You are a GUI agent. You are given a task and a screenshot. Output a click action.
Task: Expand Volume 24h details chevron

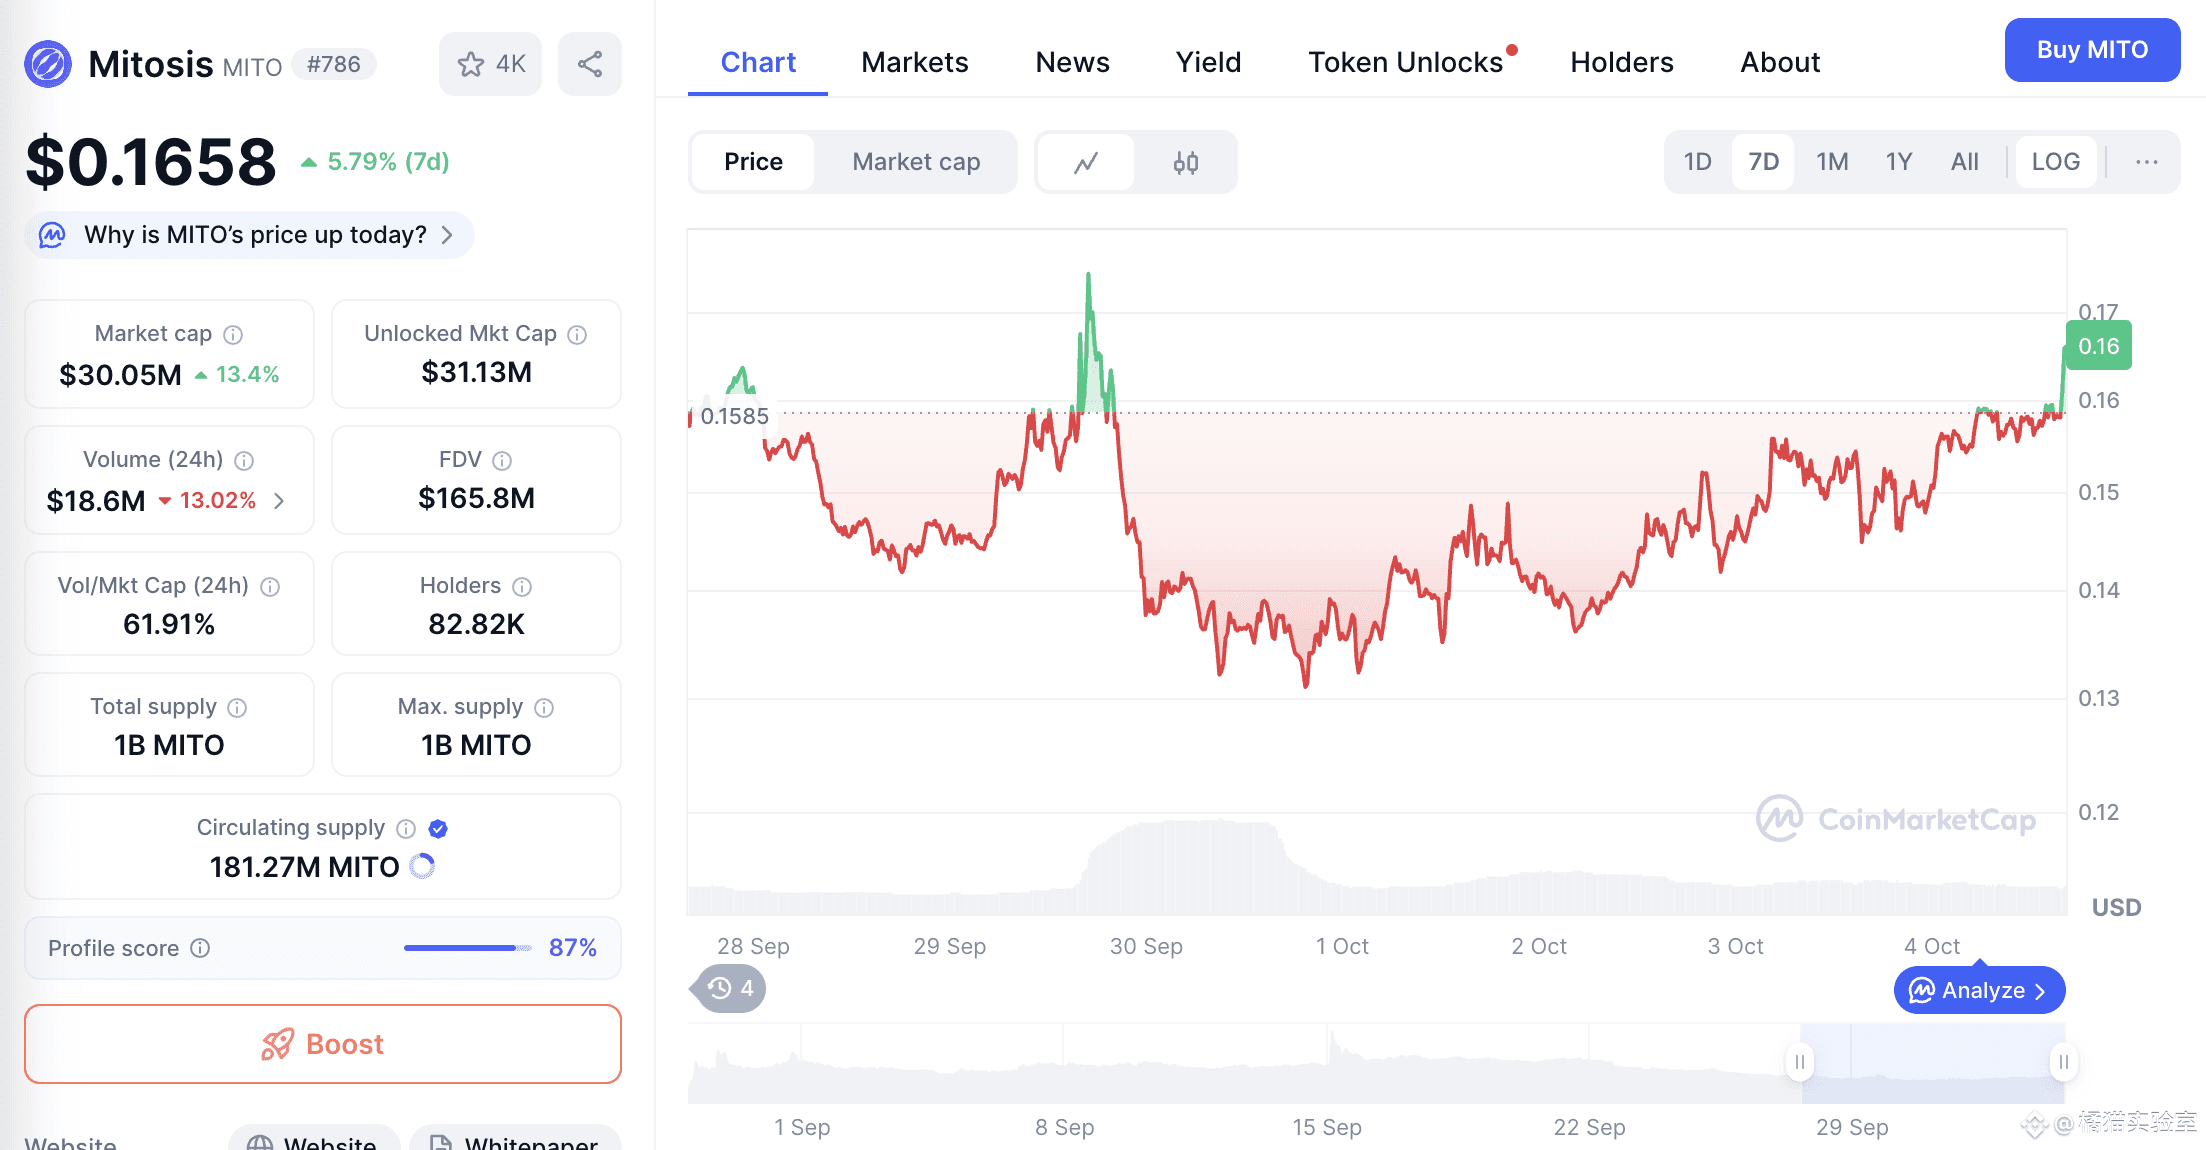(x=280, y=501)
